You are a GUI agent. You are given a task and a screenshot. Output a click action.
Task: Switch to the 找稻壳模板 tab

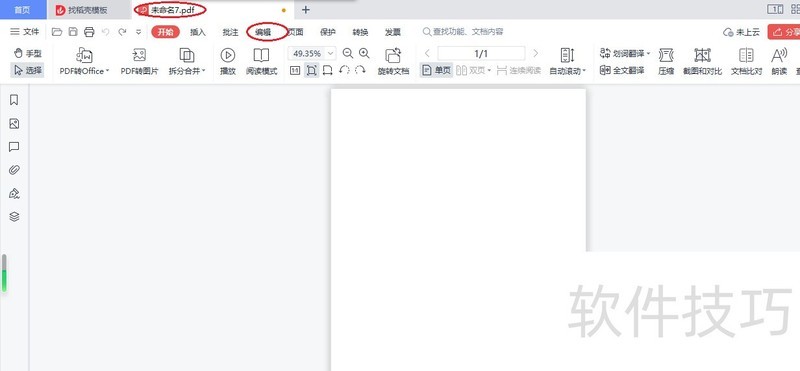(88, 10)
